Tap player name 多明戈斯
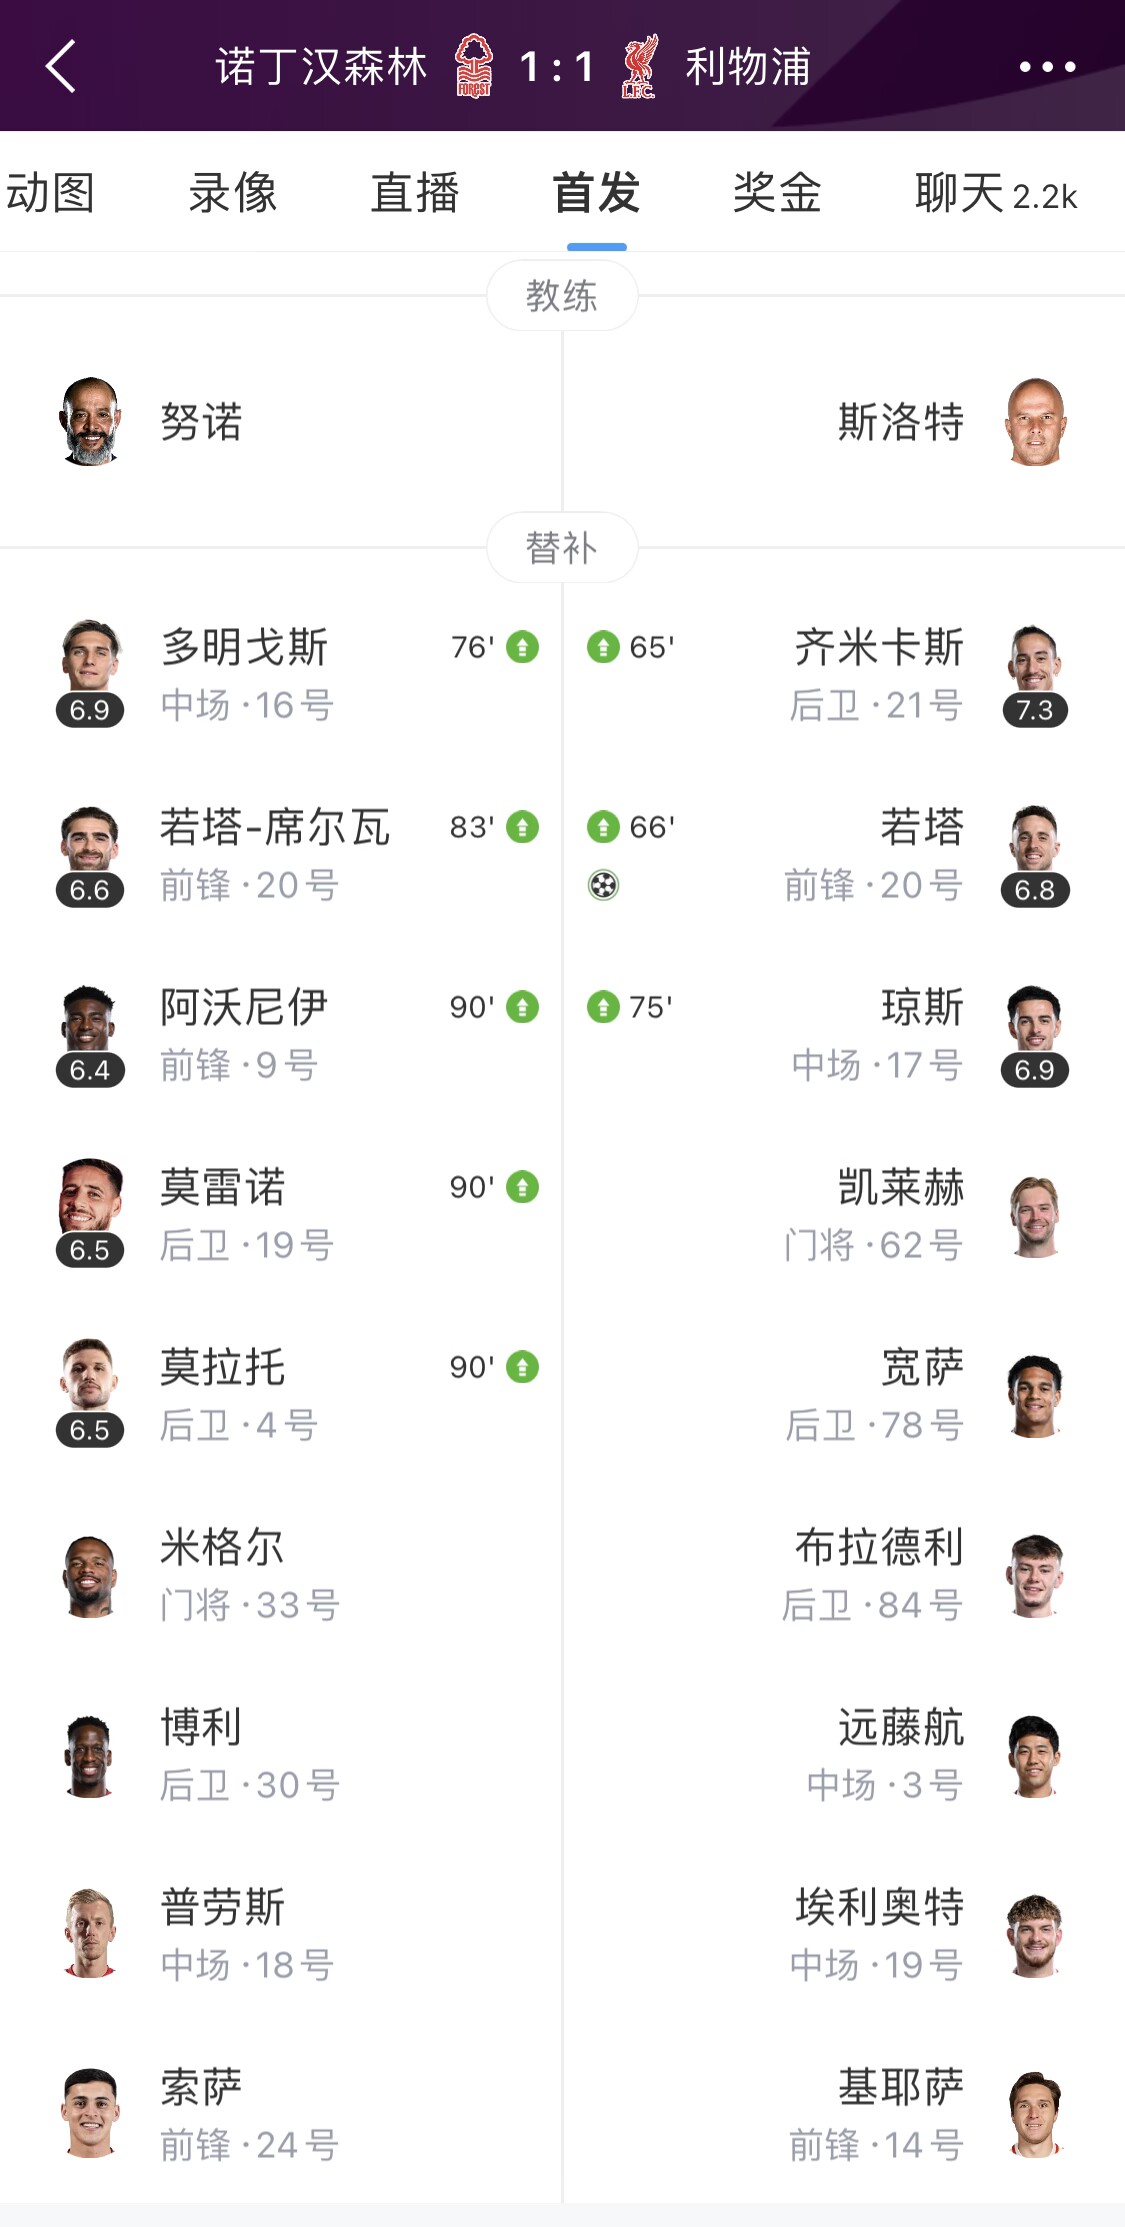 tap(245, 647)
